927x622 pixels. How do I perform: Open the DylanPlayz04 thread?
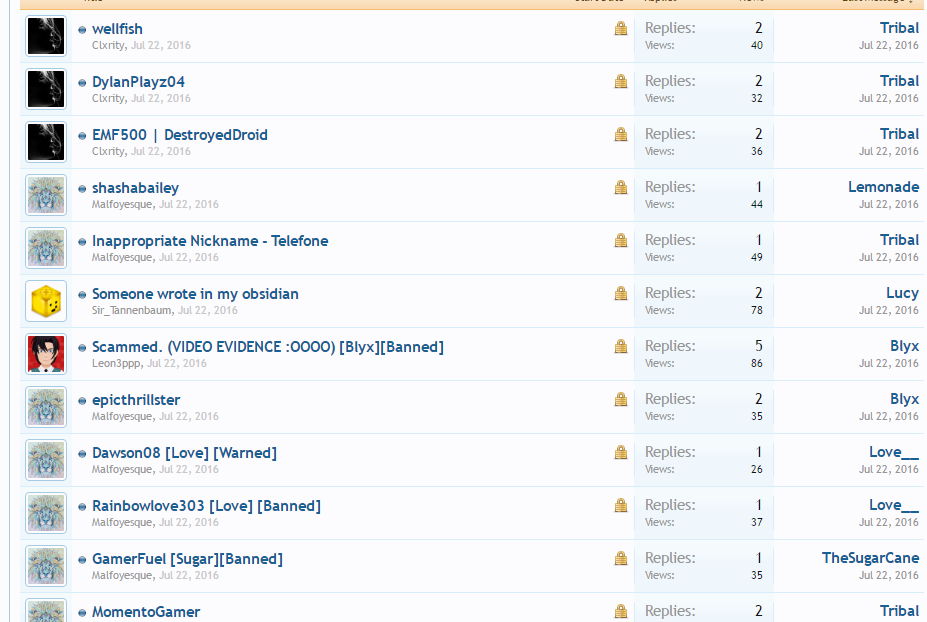point(138,82)
